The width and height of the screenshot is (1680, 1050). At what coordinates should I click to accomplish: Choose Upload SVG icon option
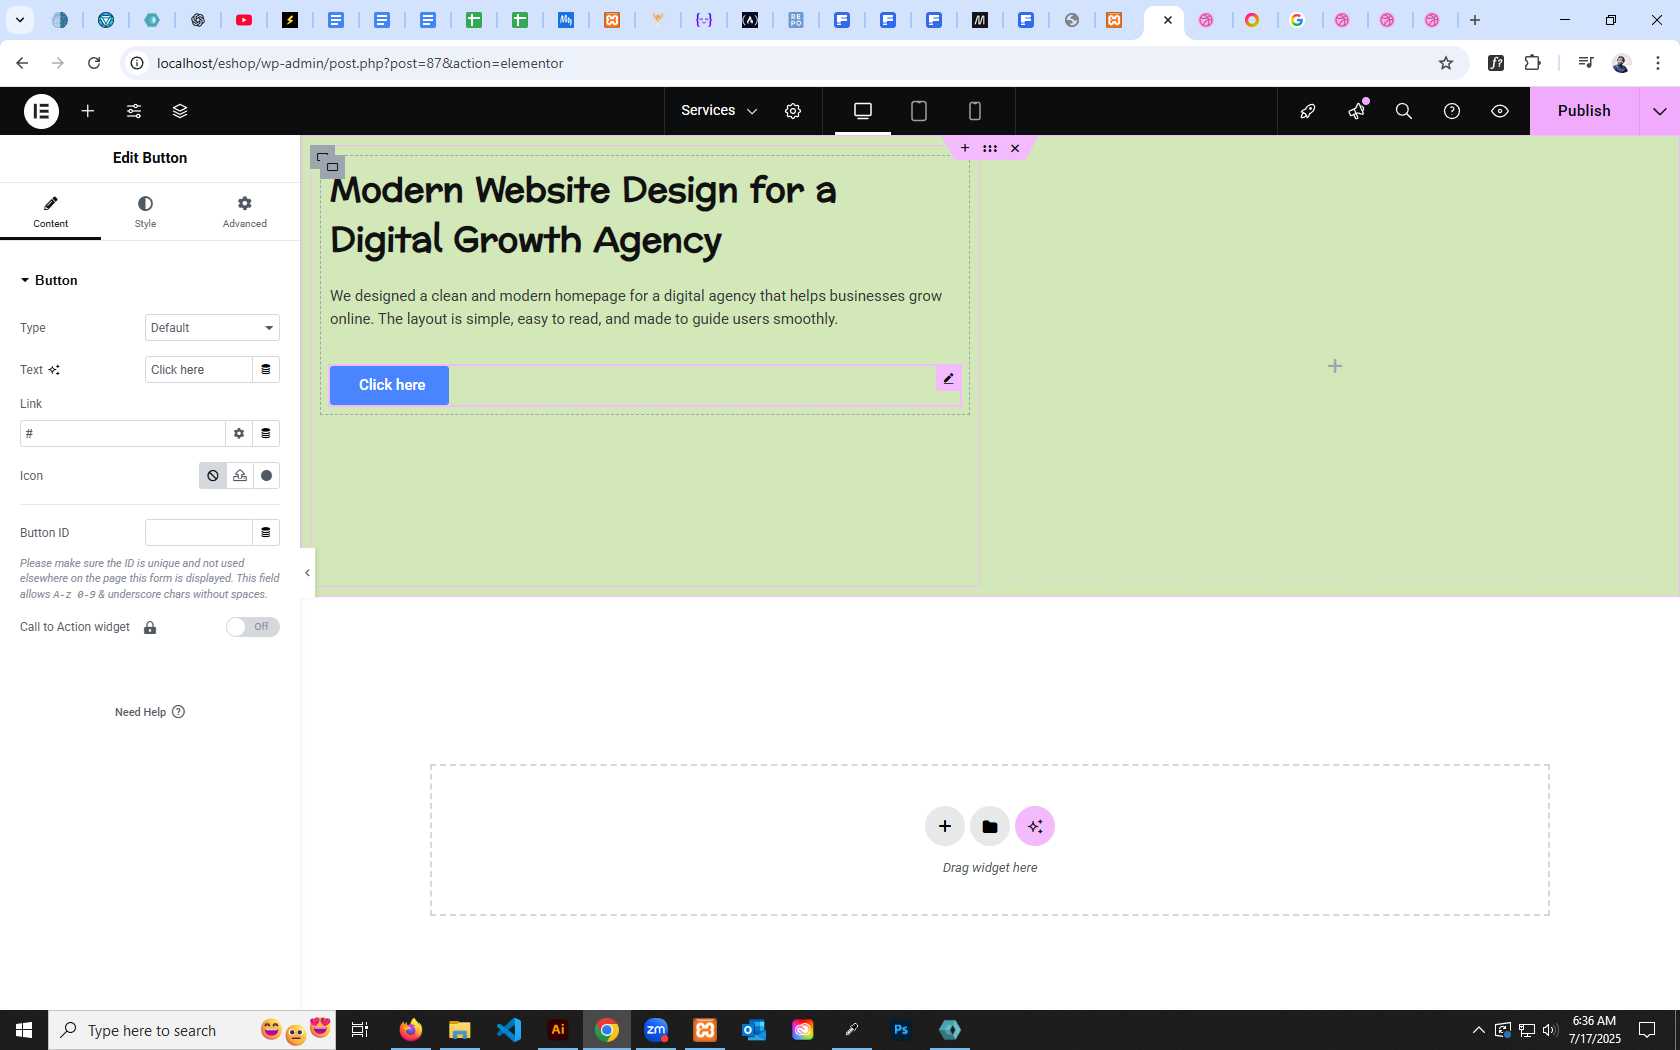click(240, 476)
